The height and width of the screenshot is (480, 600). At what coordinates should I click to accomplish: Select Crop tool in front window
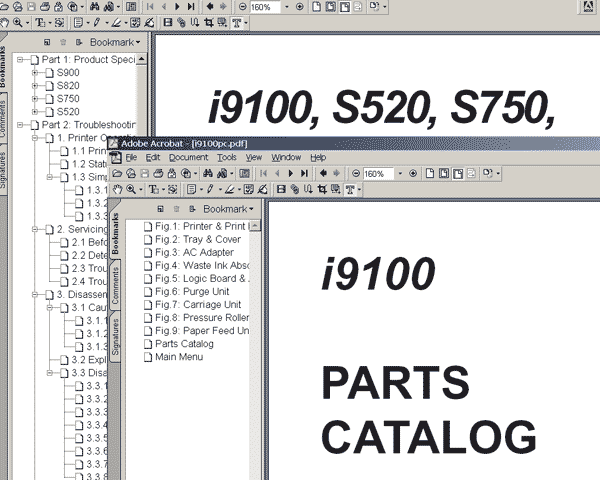click(322, 189)
